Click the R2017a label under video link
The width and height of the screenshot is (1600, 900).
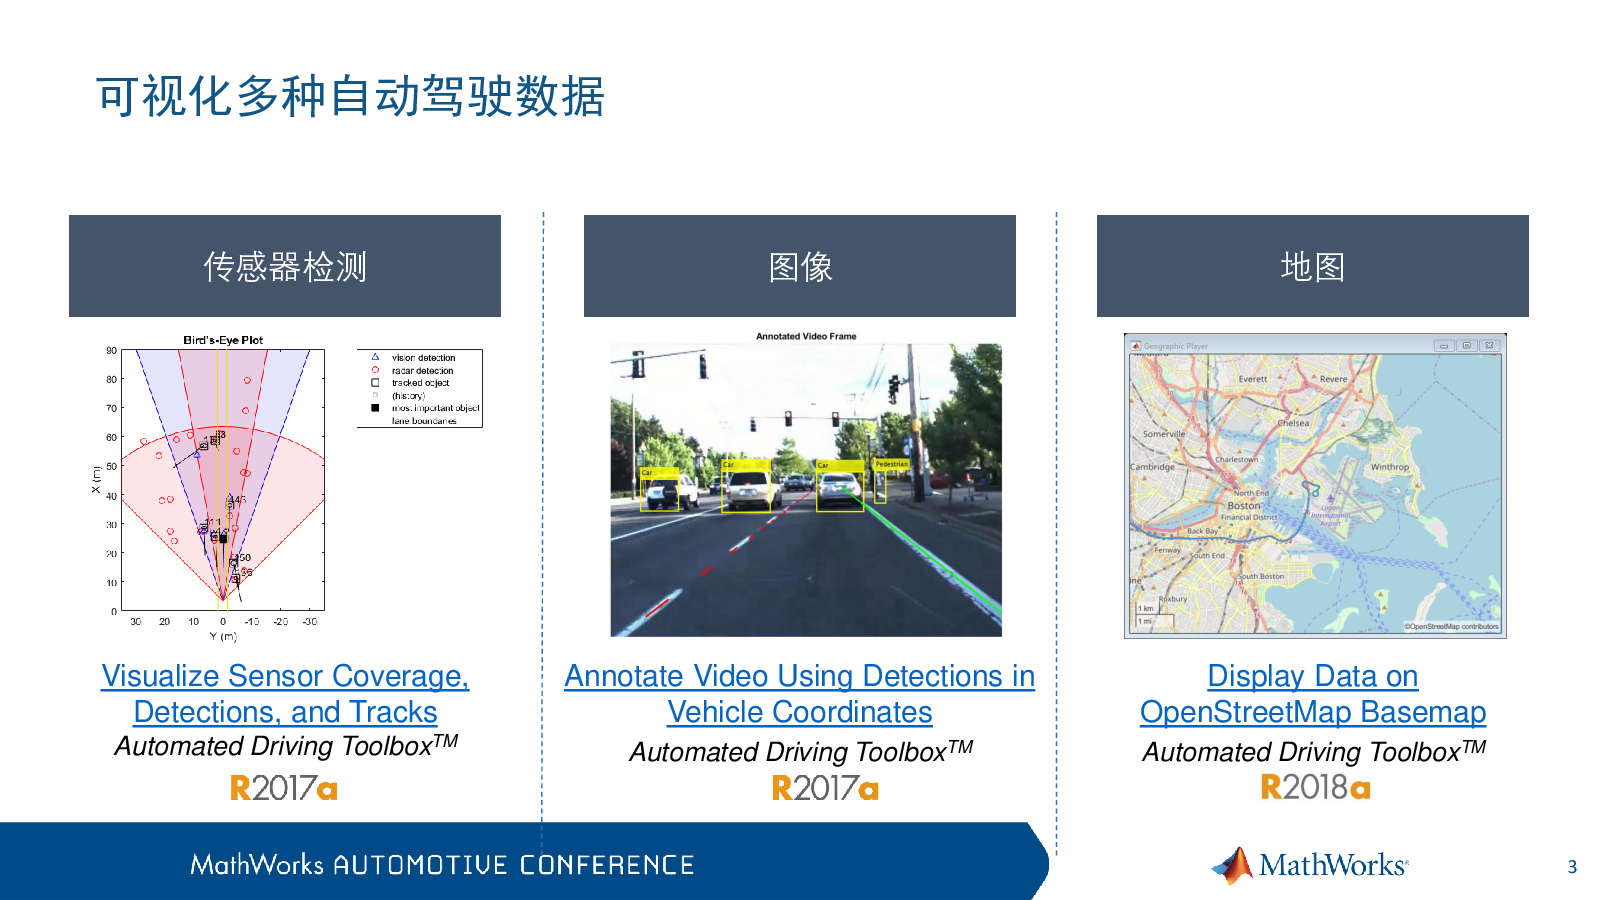(825, 789)
